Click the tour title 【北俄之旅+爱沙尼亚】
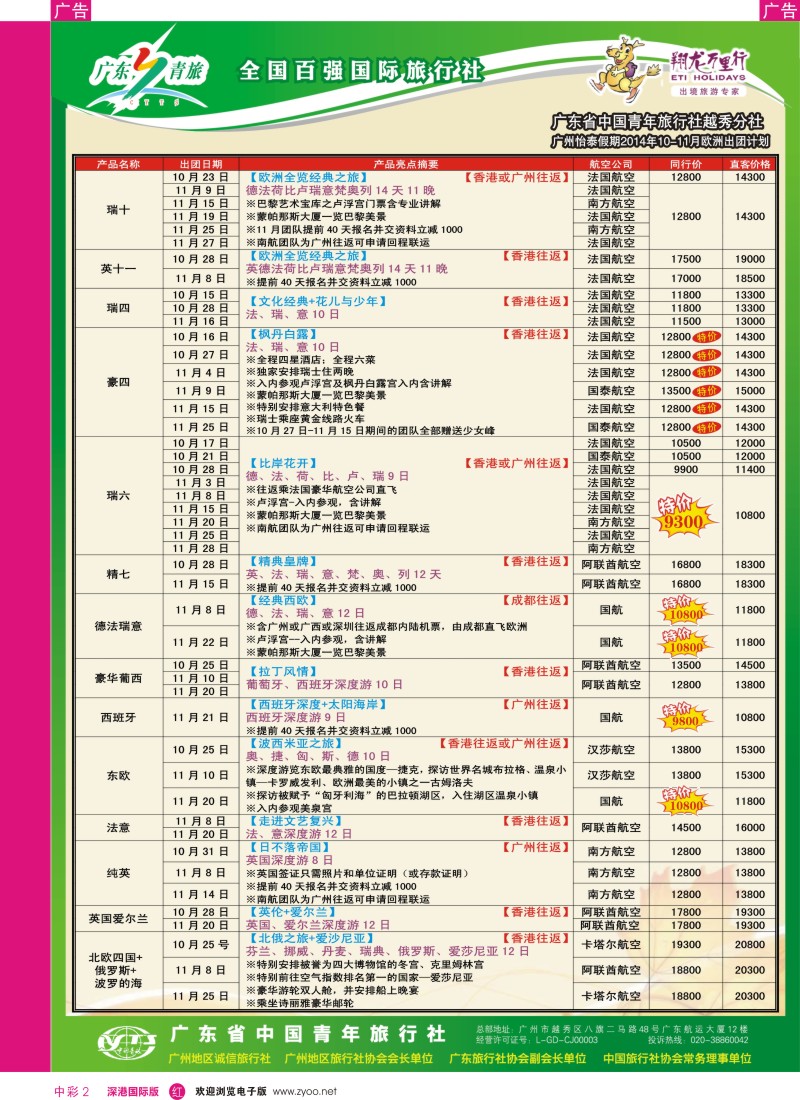This screenshot has height=1100, width=800. 312,938
